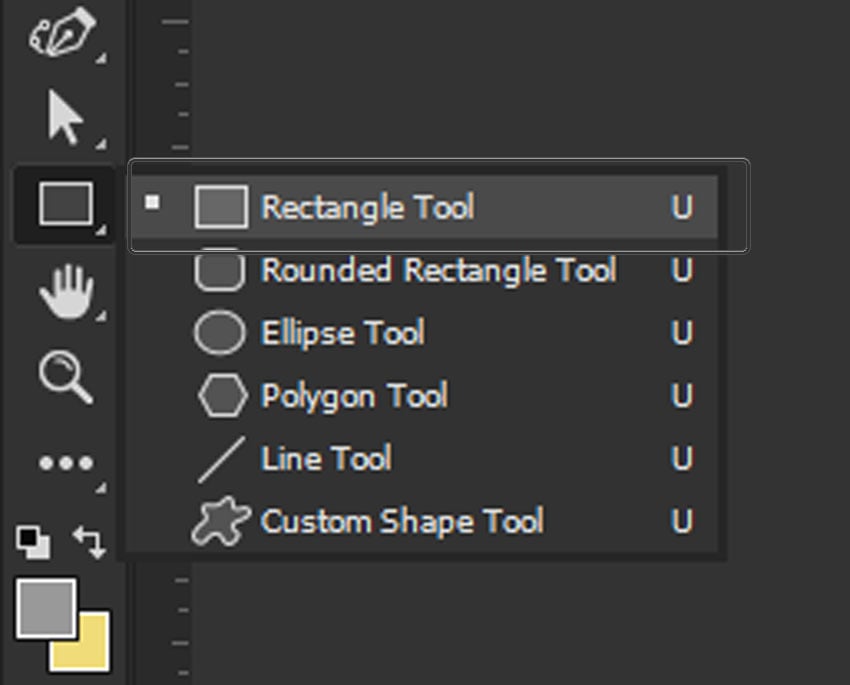Select the Path Selection arrow tool
Screen dimensions: 850x685
click(x=63, y=115)
